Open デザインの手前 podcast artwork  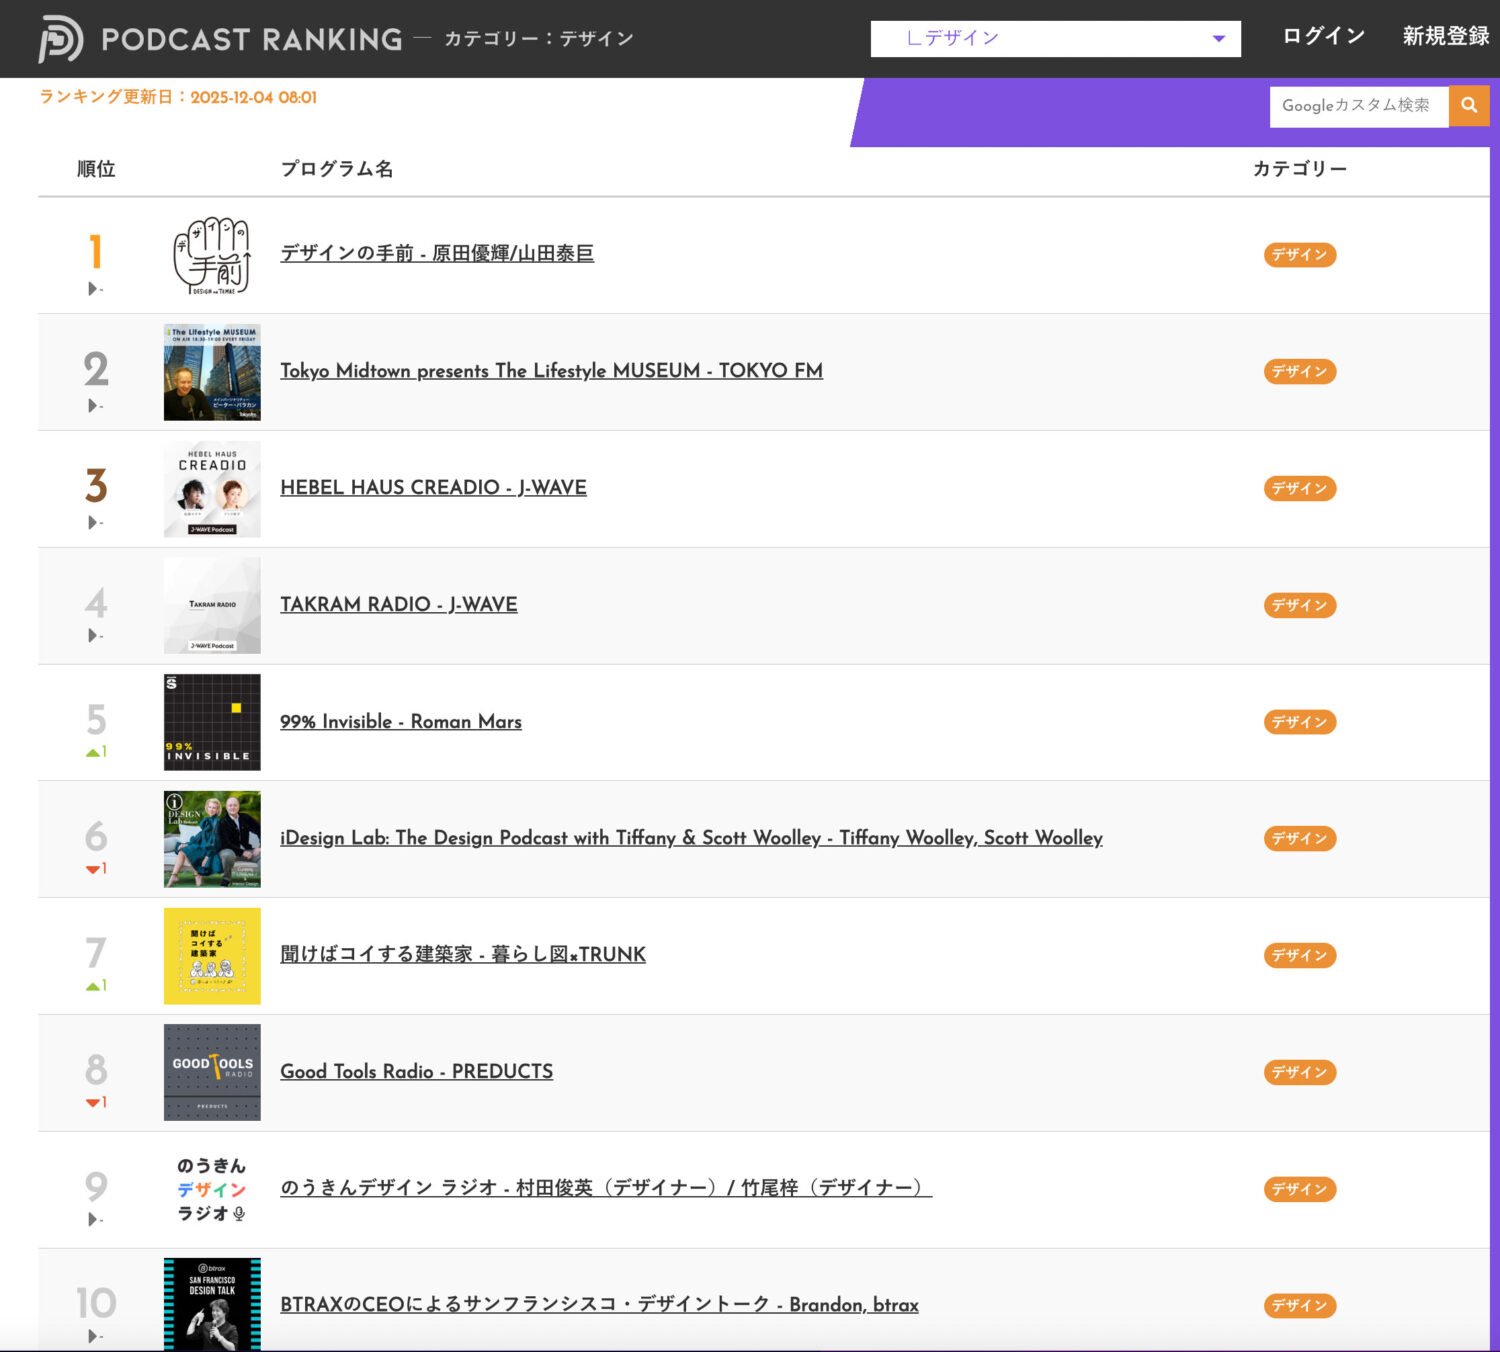point(212,256)
